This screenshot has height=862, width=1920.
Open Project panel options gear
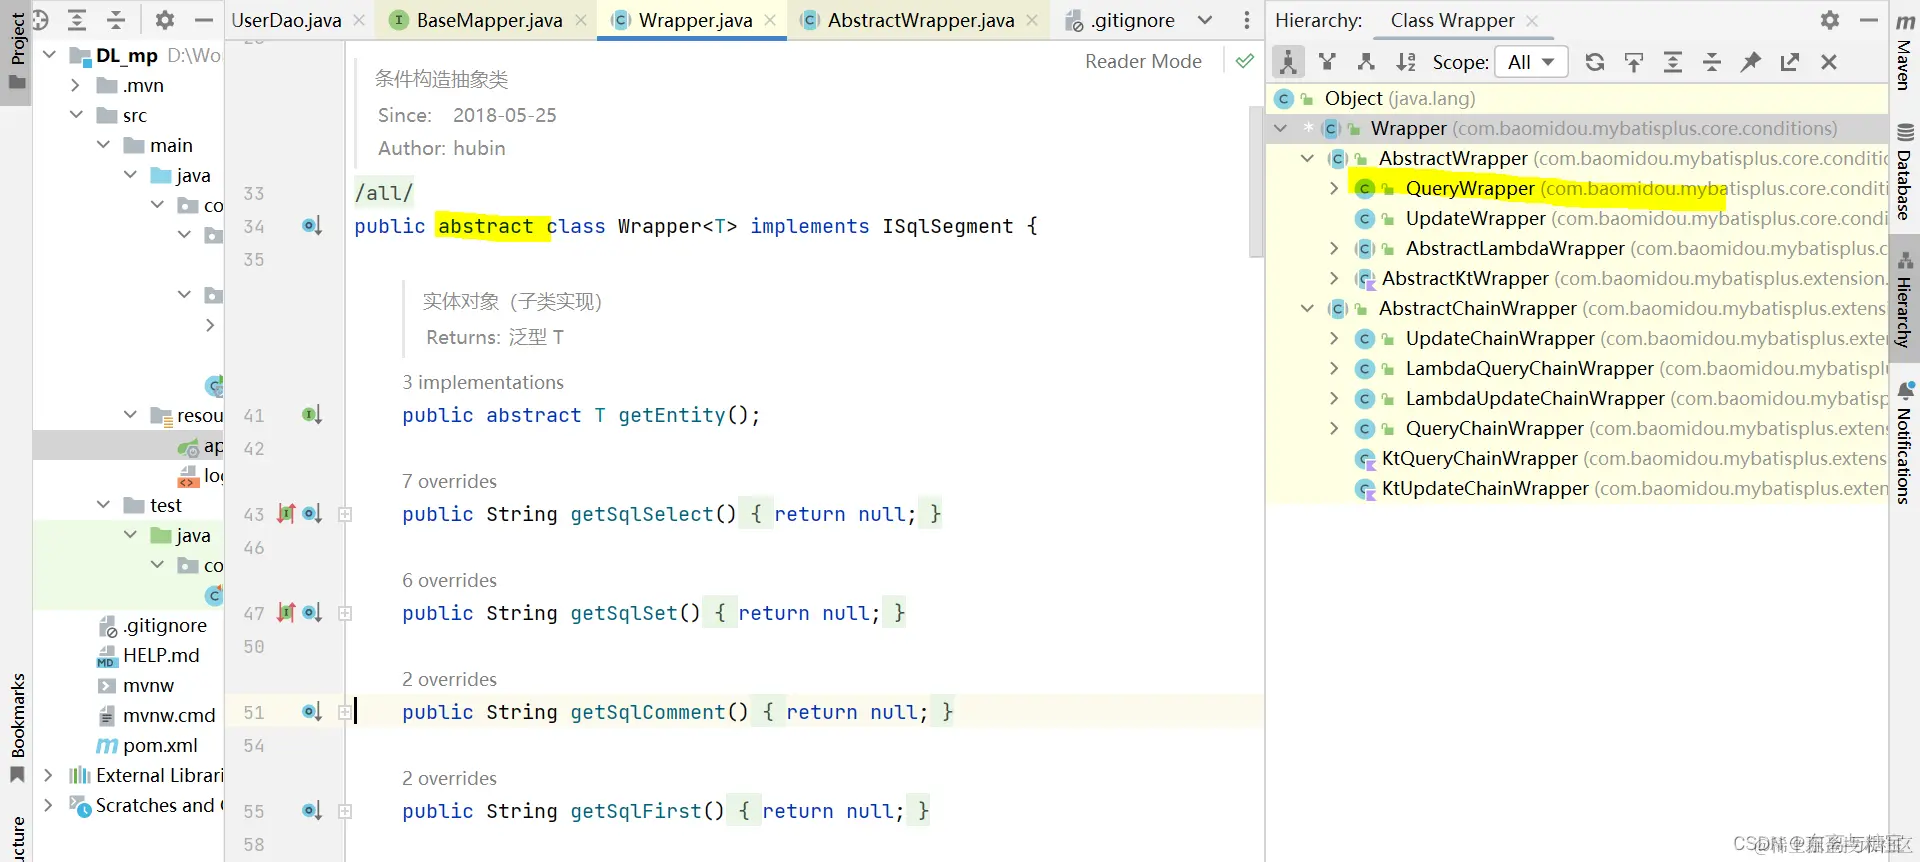165,20
